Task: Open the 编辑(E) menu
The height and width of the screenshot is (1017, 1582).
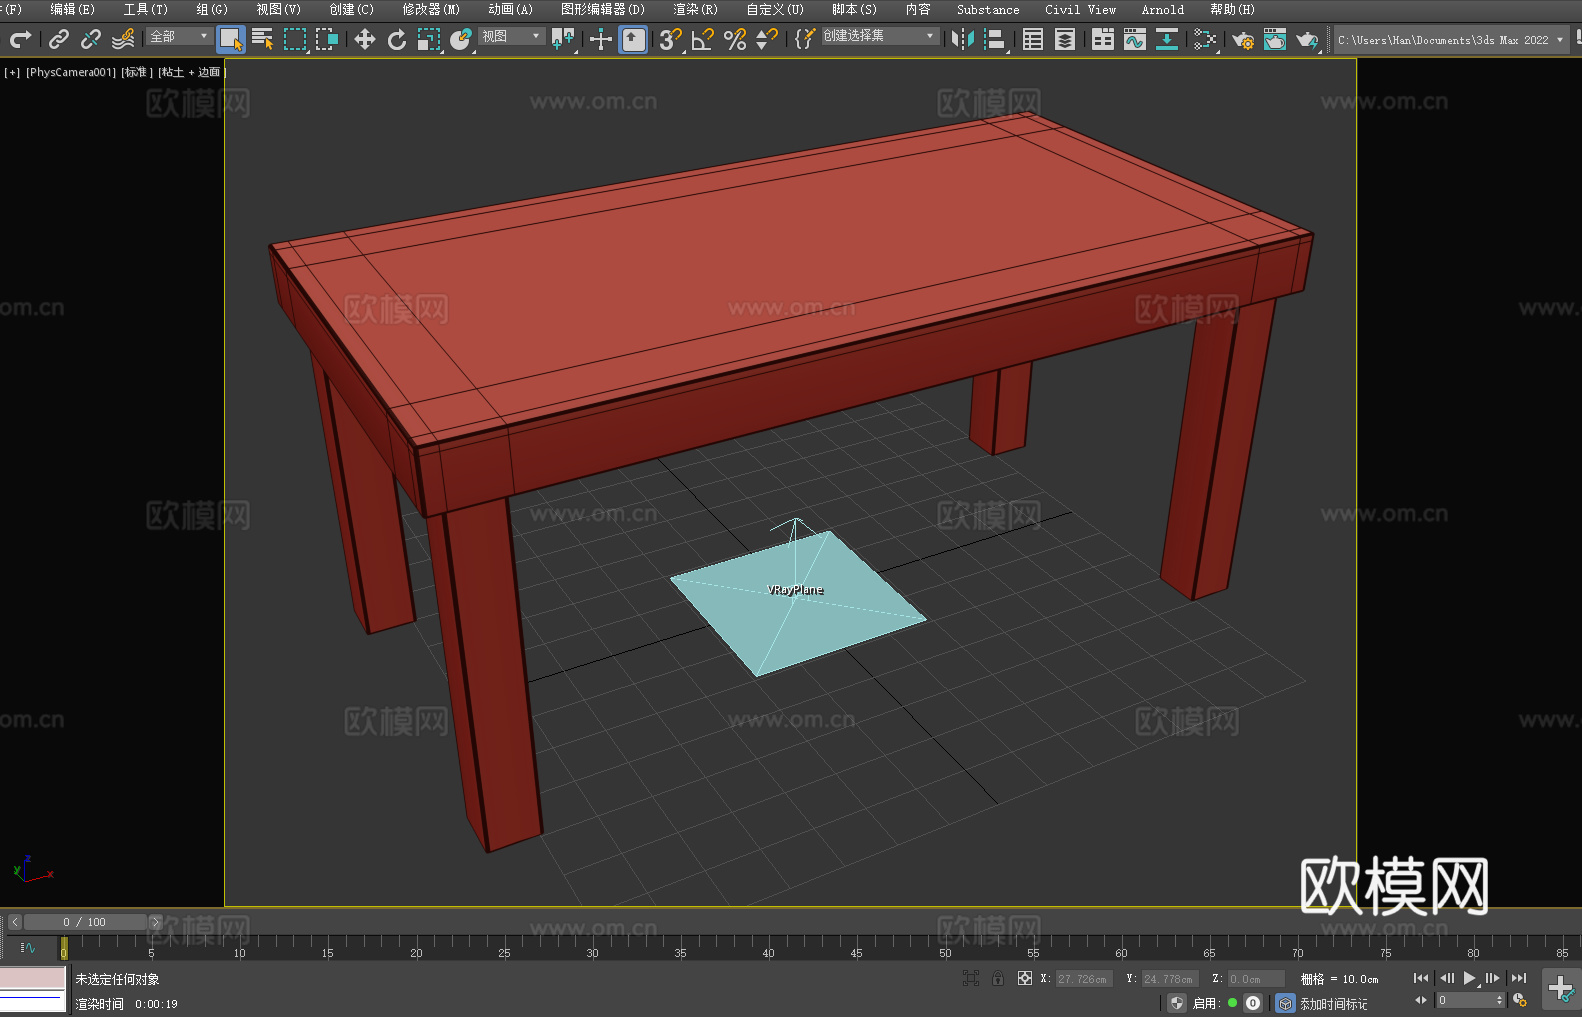Action: (72, 9)
